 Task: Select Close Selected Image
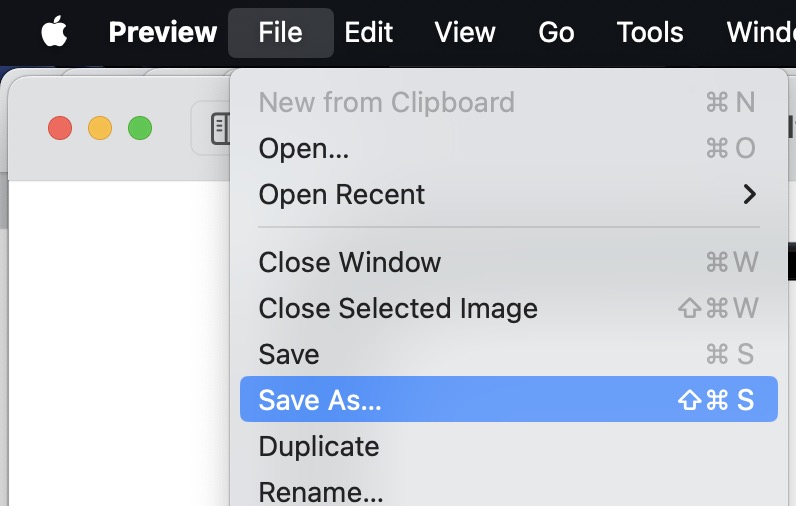[x=398, y=308]
